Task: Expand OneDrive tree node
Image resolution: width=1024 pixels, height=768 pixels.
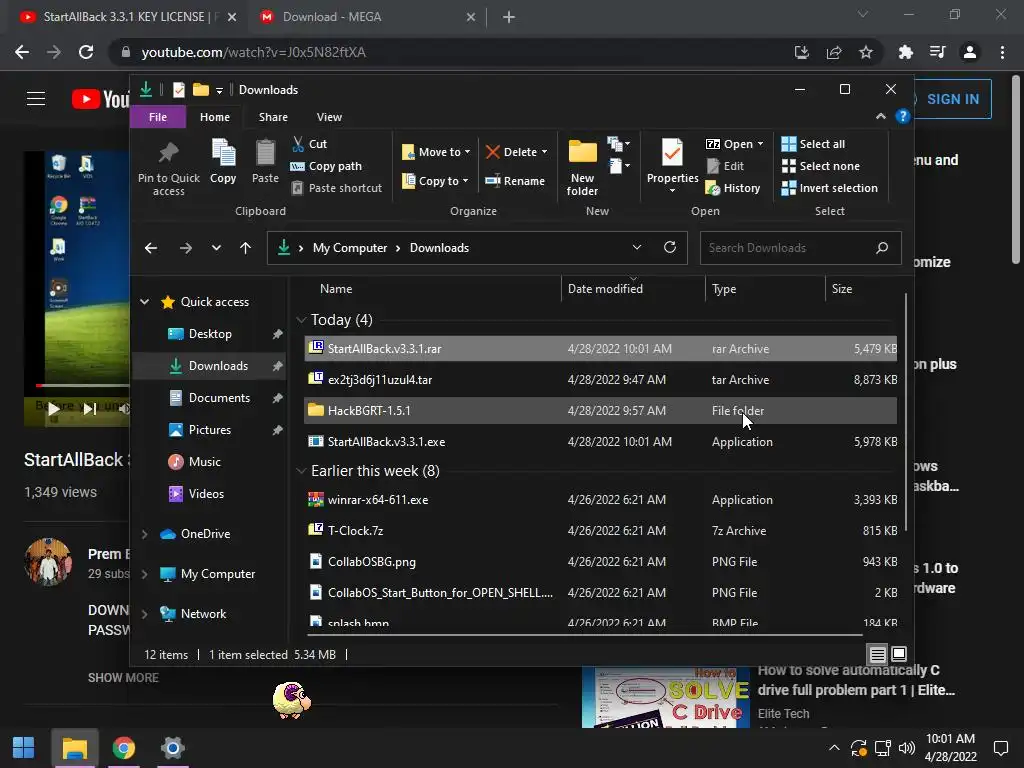Action: click(x=145, y=534)
